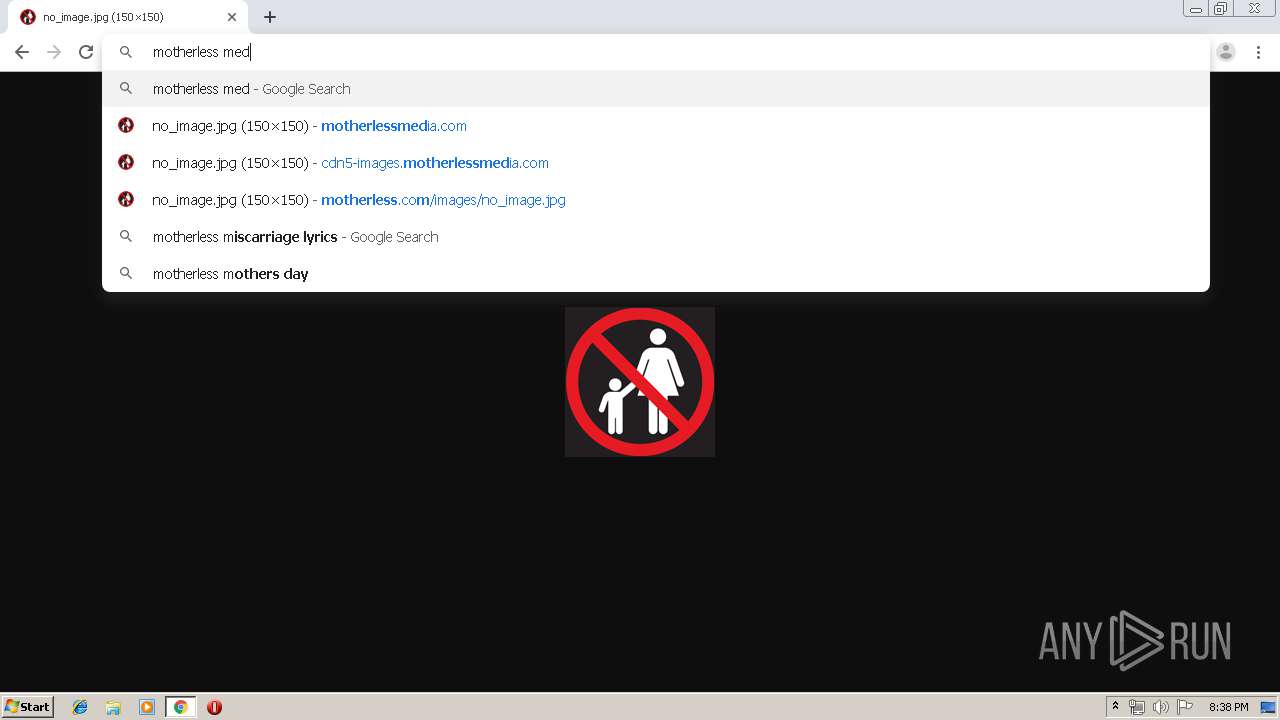
Task: Pick the cdn5-images.motherlessmedia.com suggestion
Action: pyautogui.click(x=656, y=163)
